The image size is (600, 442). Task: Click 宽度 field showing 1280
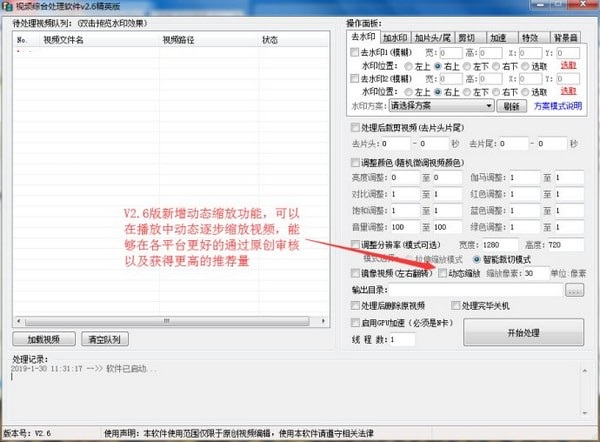(500, 245)
